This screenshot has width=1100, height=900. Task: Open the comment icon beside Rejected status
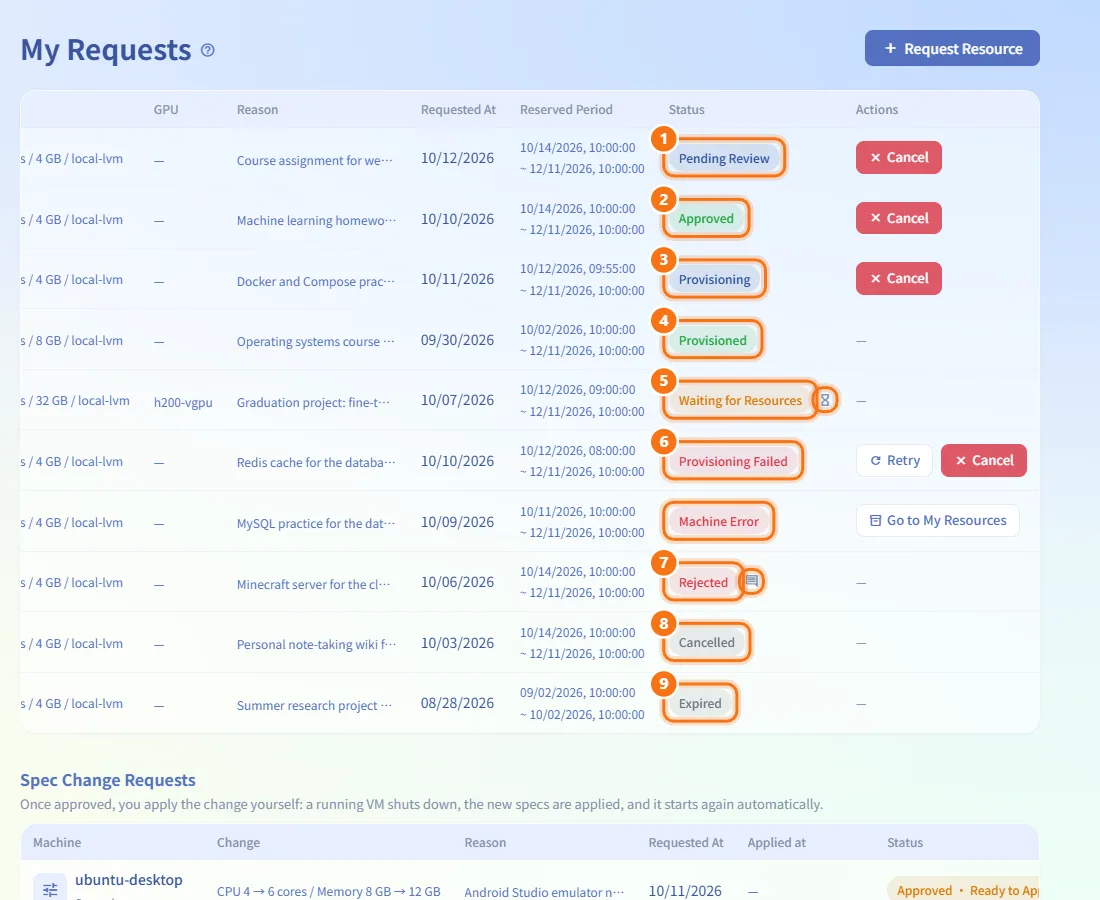point(752,580)
